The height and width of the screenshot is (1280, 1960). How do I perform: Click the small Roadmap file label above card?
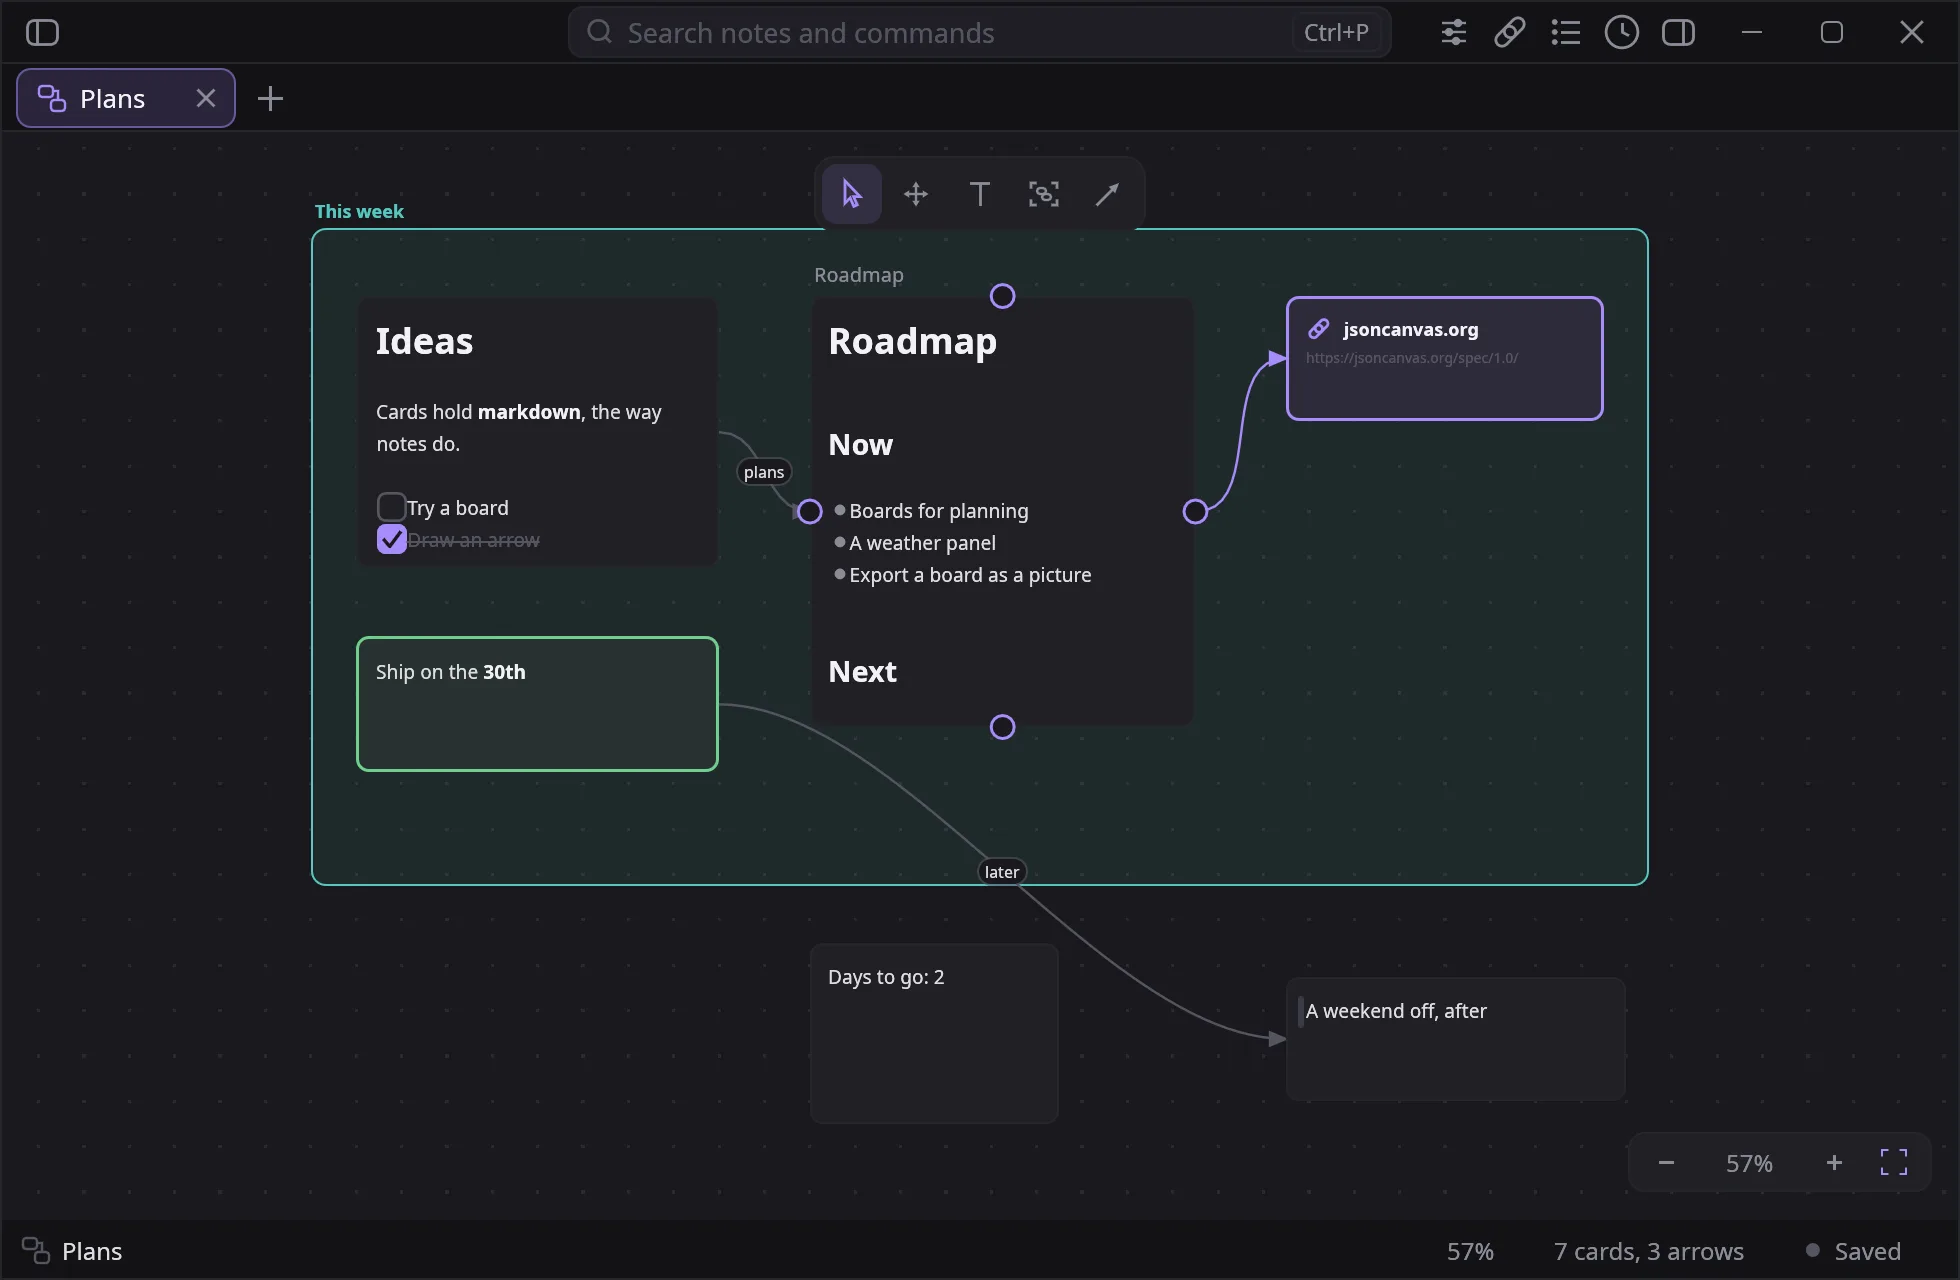coord(858,275)
